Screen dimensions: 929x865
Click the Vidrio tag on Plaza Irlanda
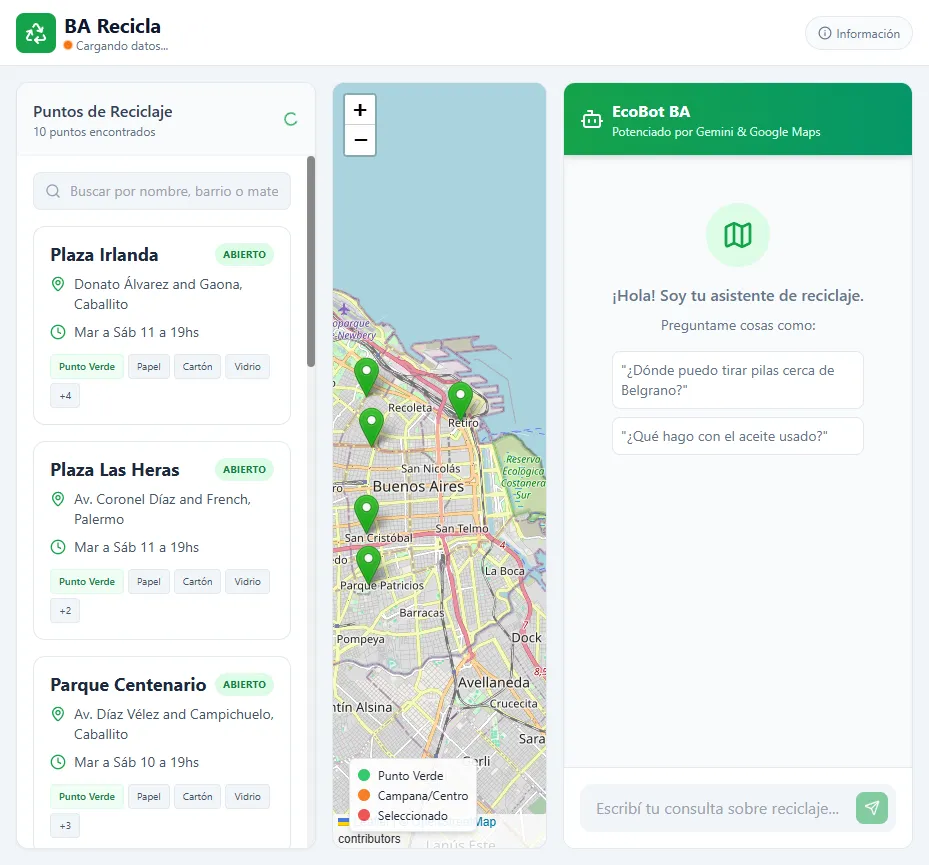click(247, 366)
